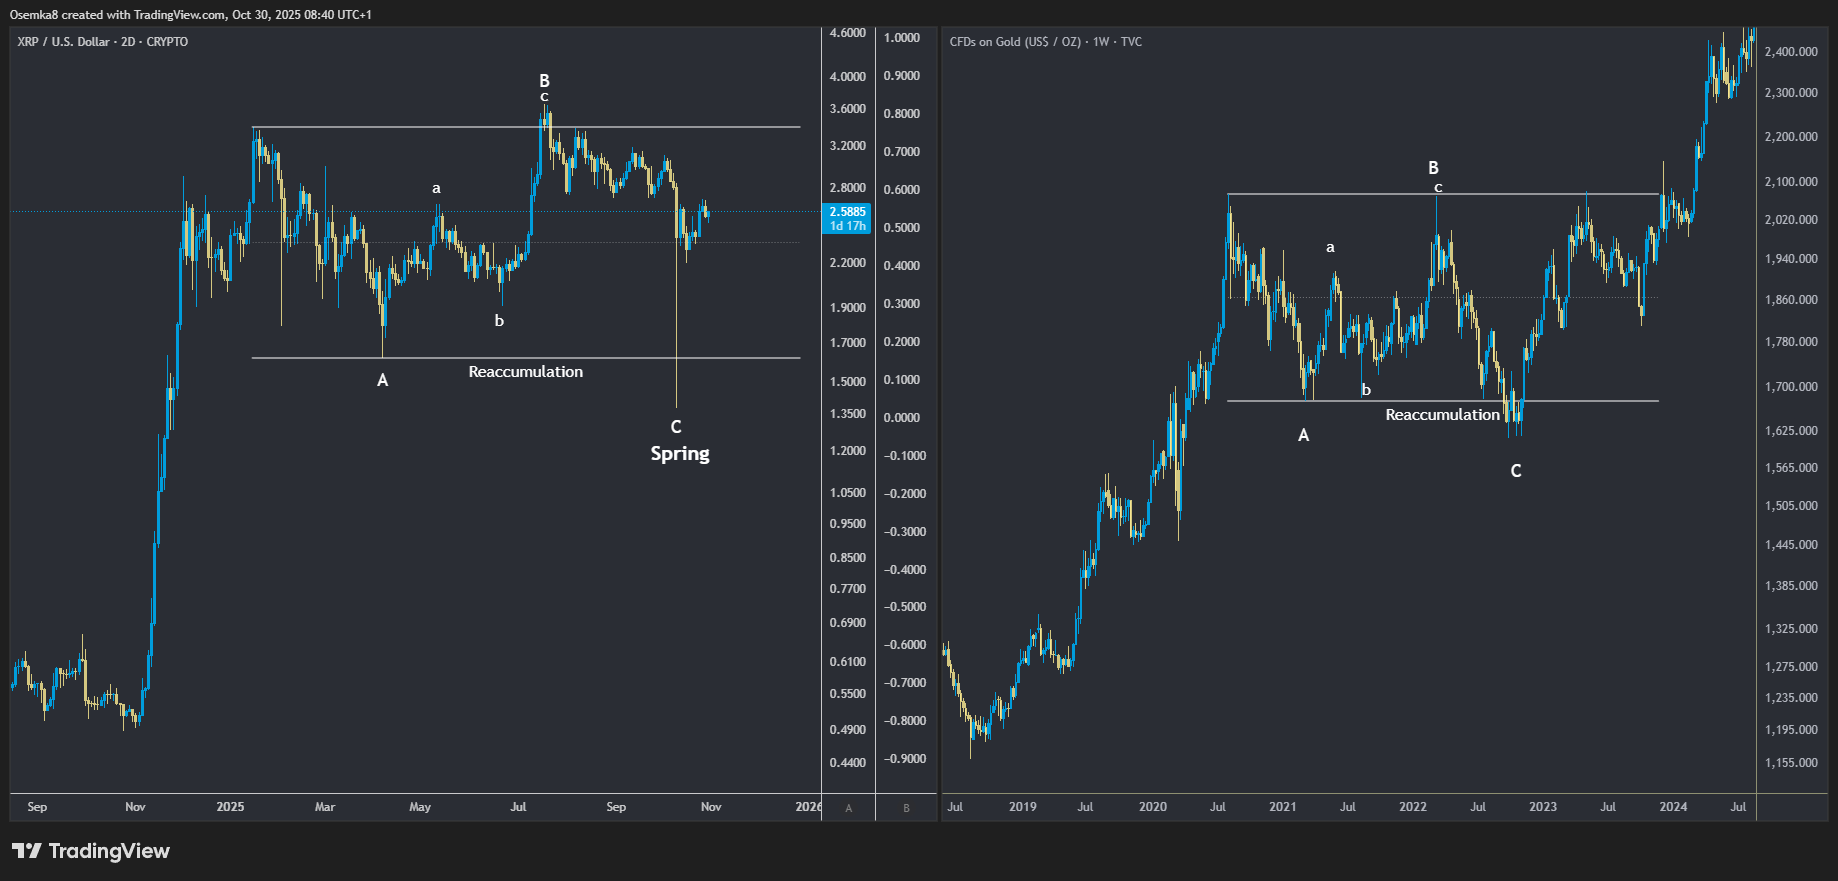1838x881 pixels.
Task: Select the lowercase b label on the XRP chart
Action: (499, 321)
